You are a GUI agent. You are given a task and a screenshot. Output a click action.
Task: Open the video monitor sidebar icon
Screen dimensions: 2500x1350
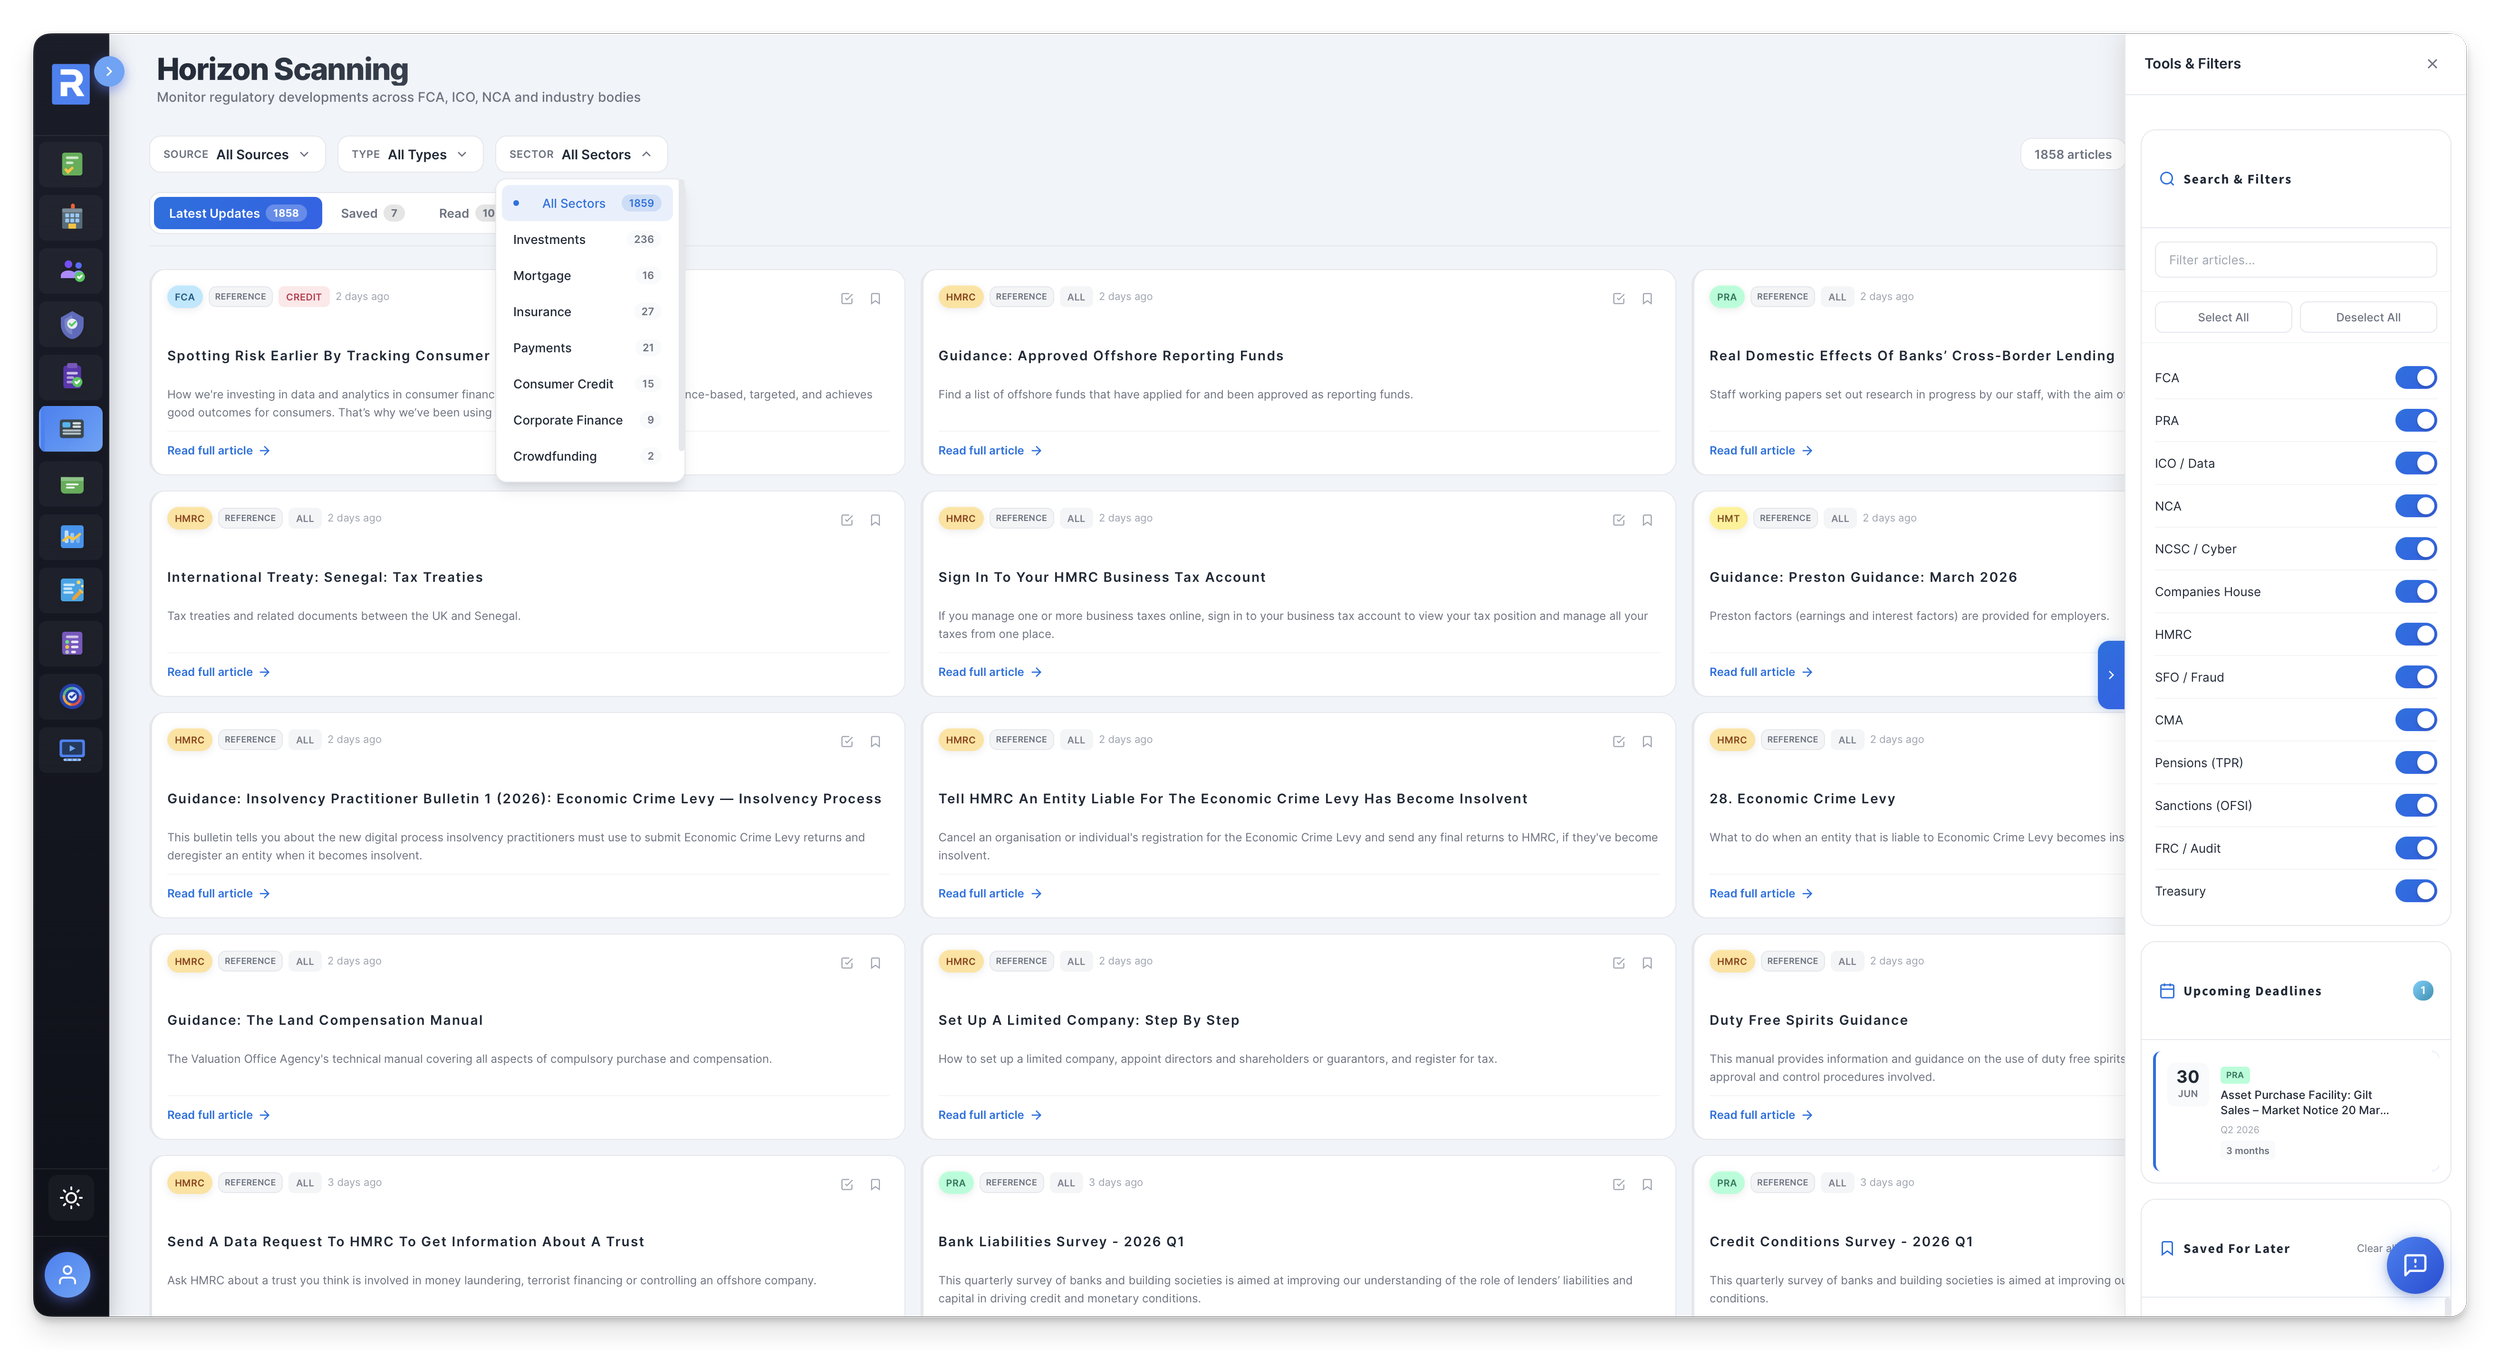pos(71,749)
